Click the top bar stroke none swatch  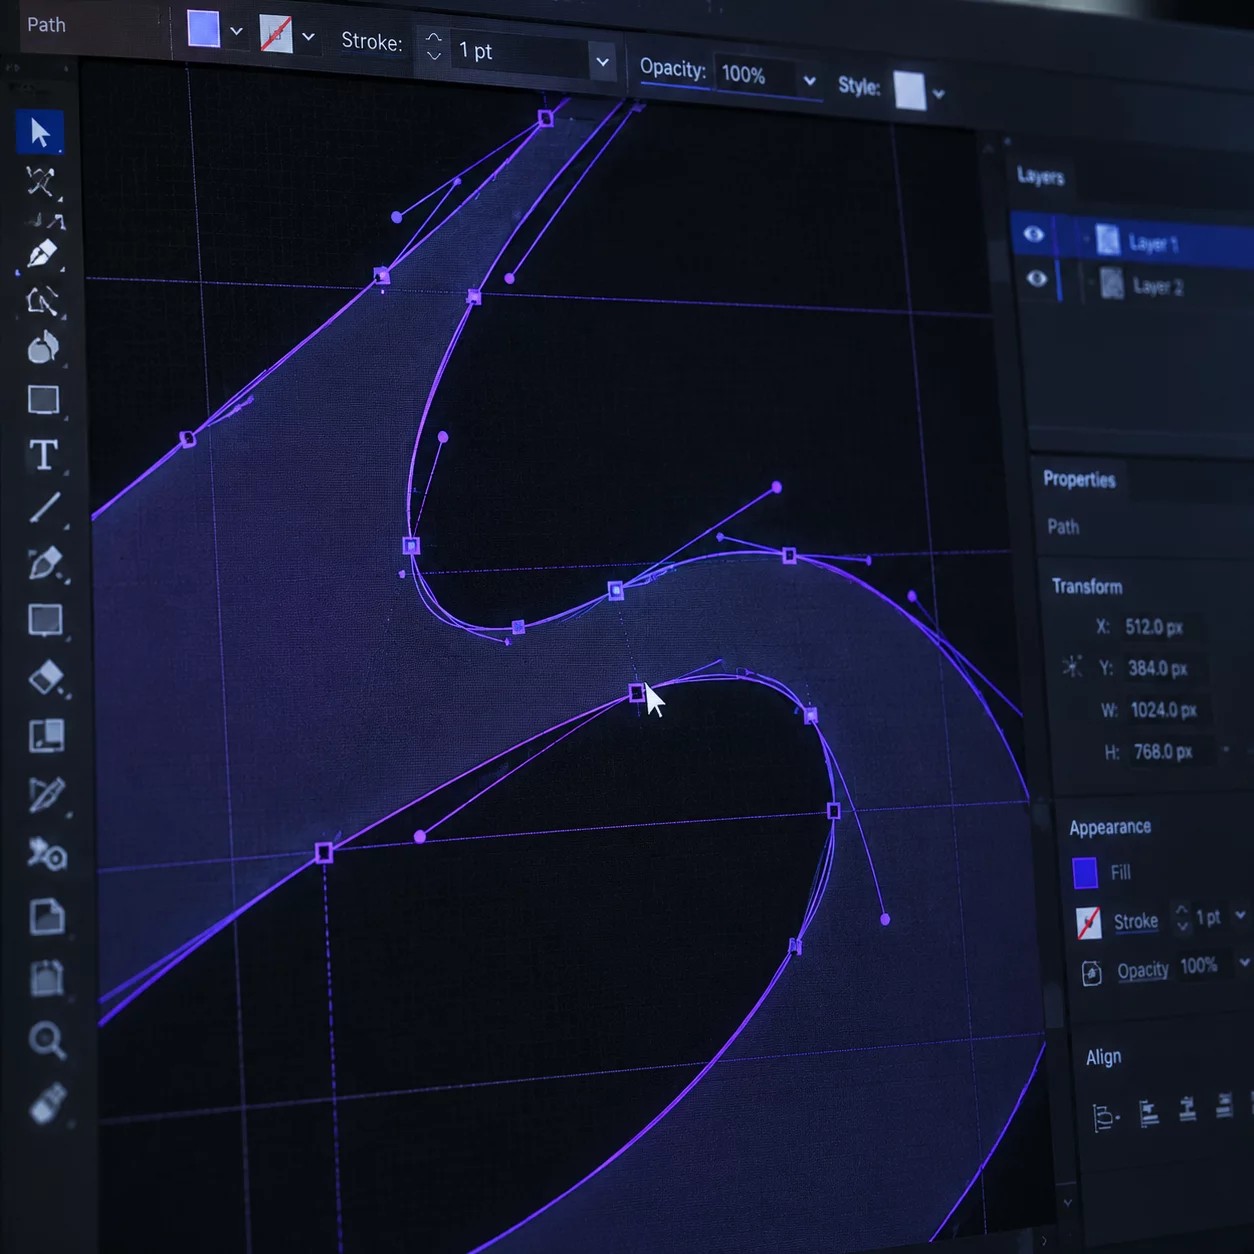[276, 34]
